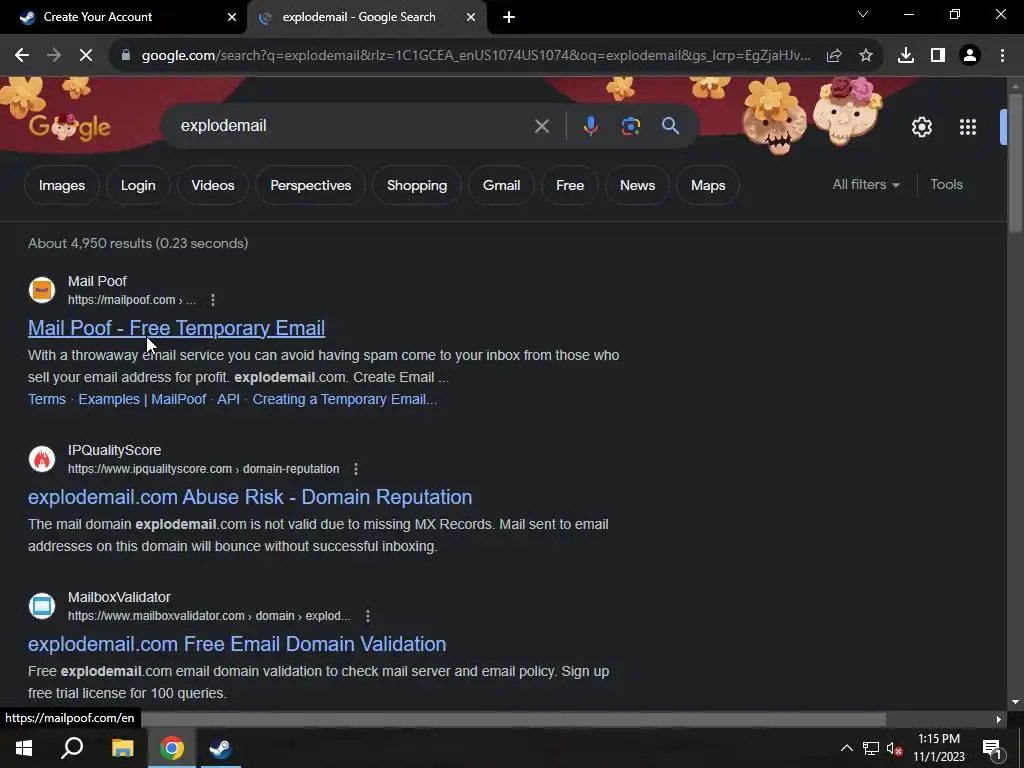Select the About 4,950 results text
The height and width of the screenshot is (768, 1024).
138,243
